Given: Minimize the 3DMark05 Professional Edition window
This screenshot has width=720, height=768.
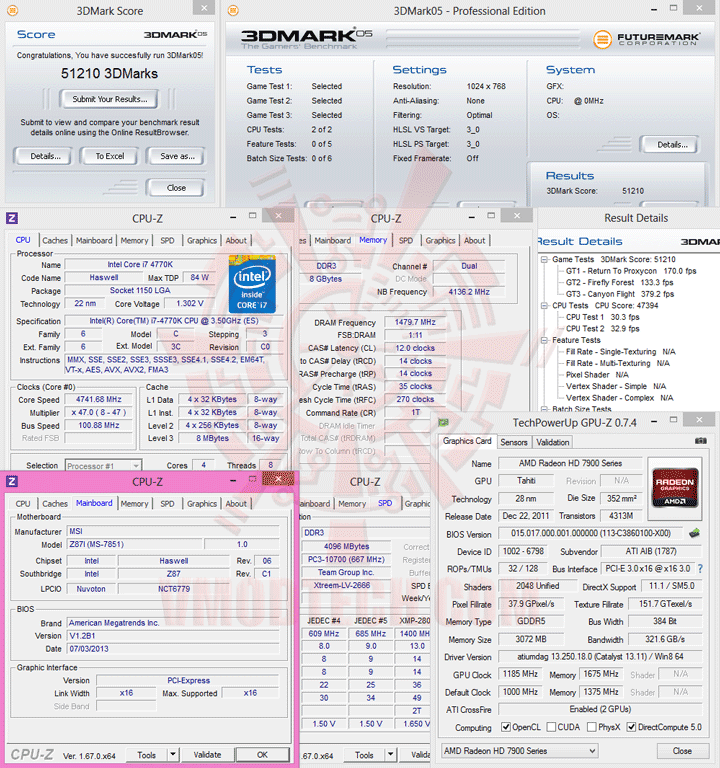Looking at the screenshot, I should 654,10.
